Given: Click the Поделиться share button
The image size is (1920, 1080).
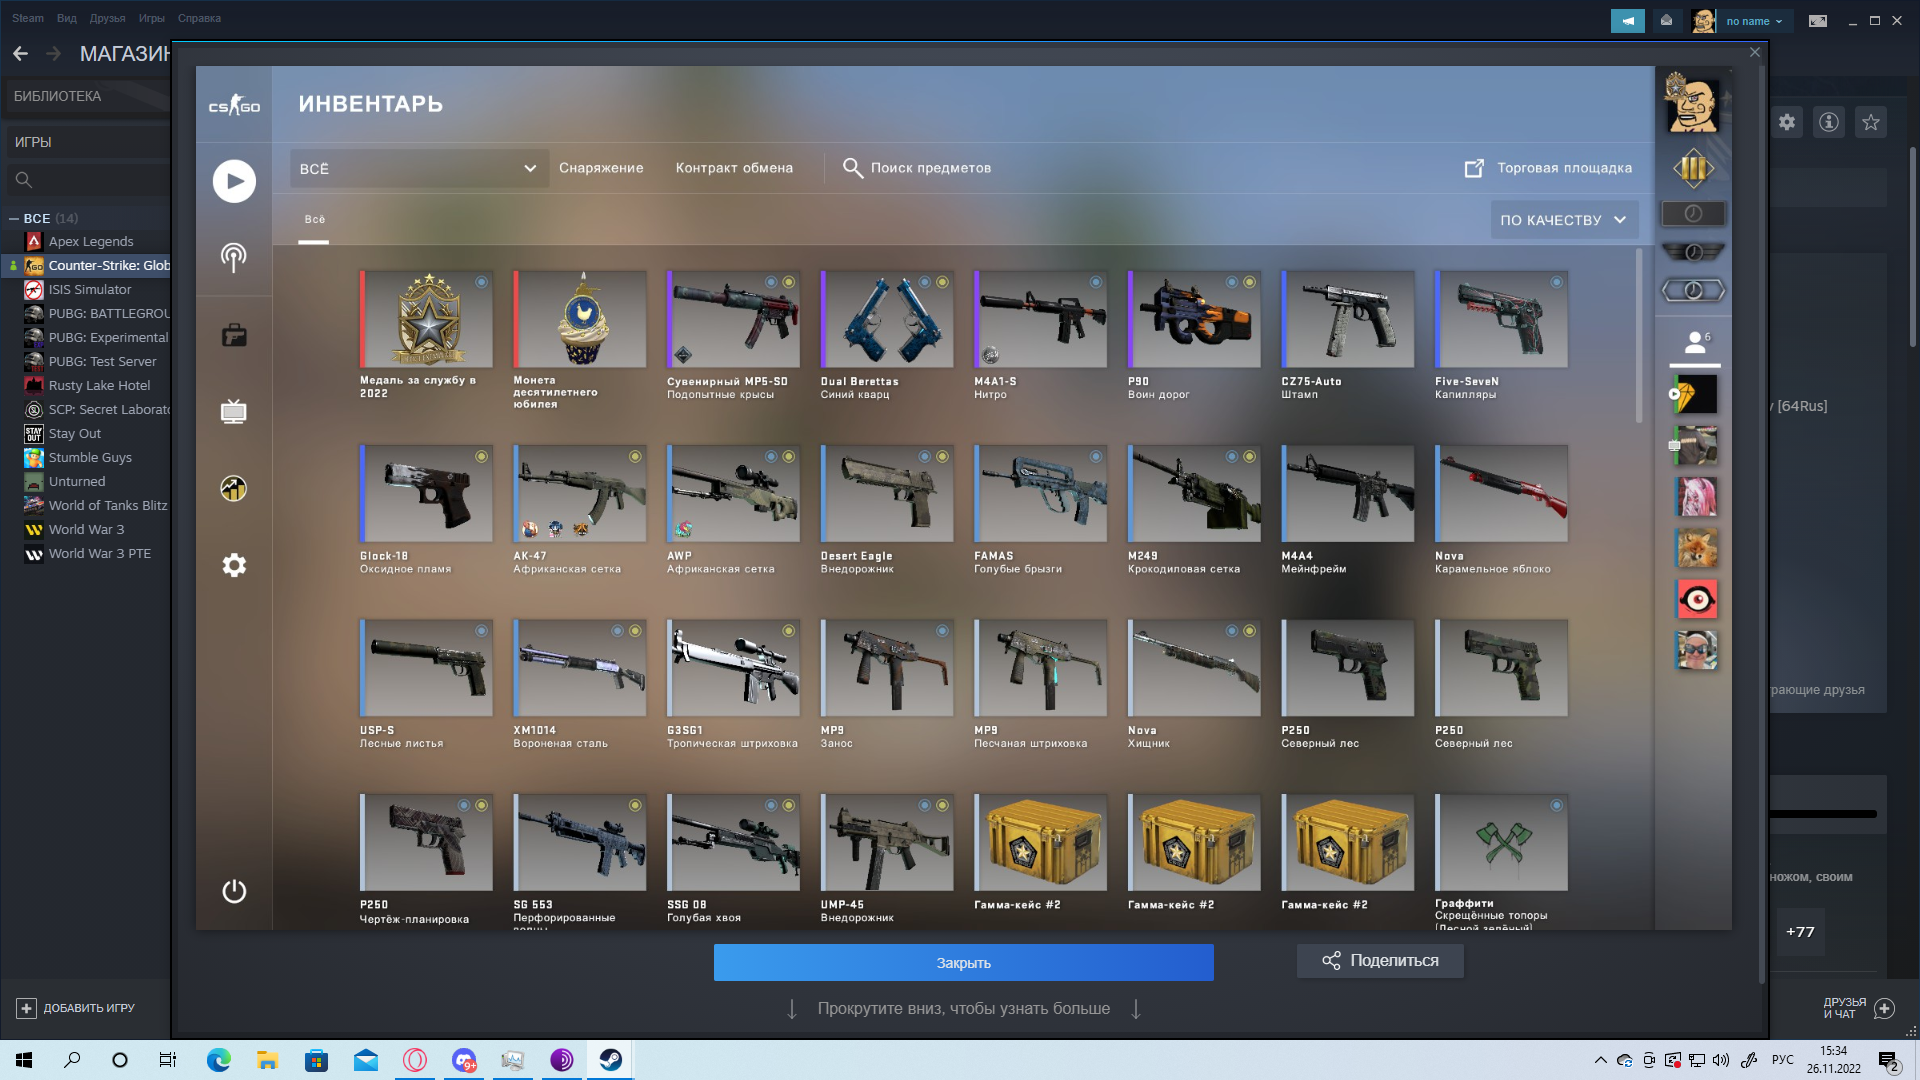Looking at the screenshot, I should [1380, 961].
